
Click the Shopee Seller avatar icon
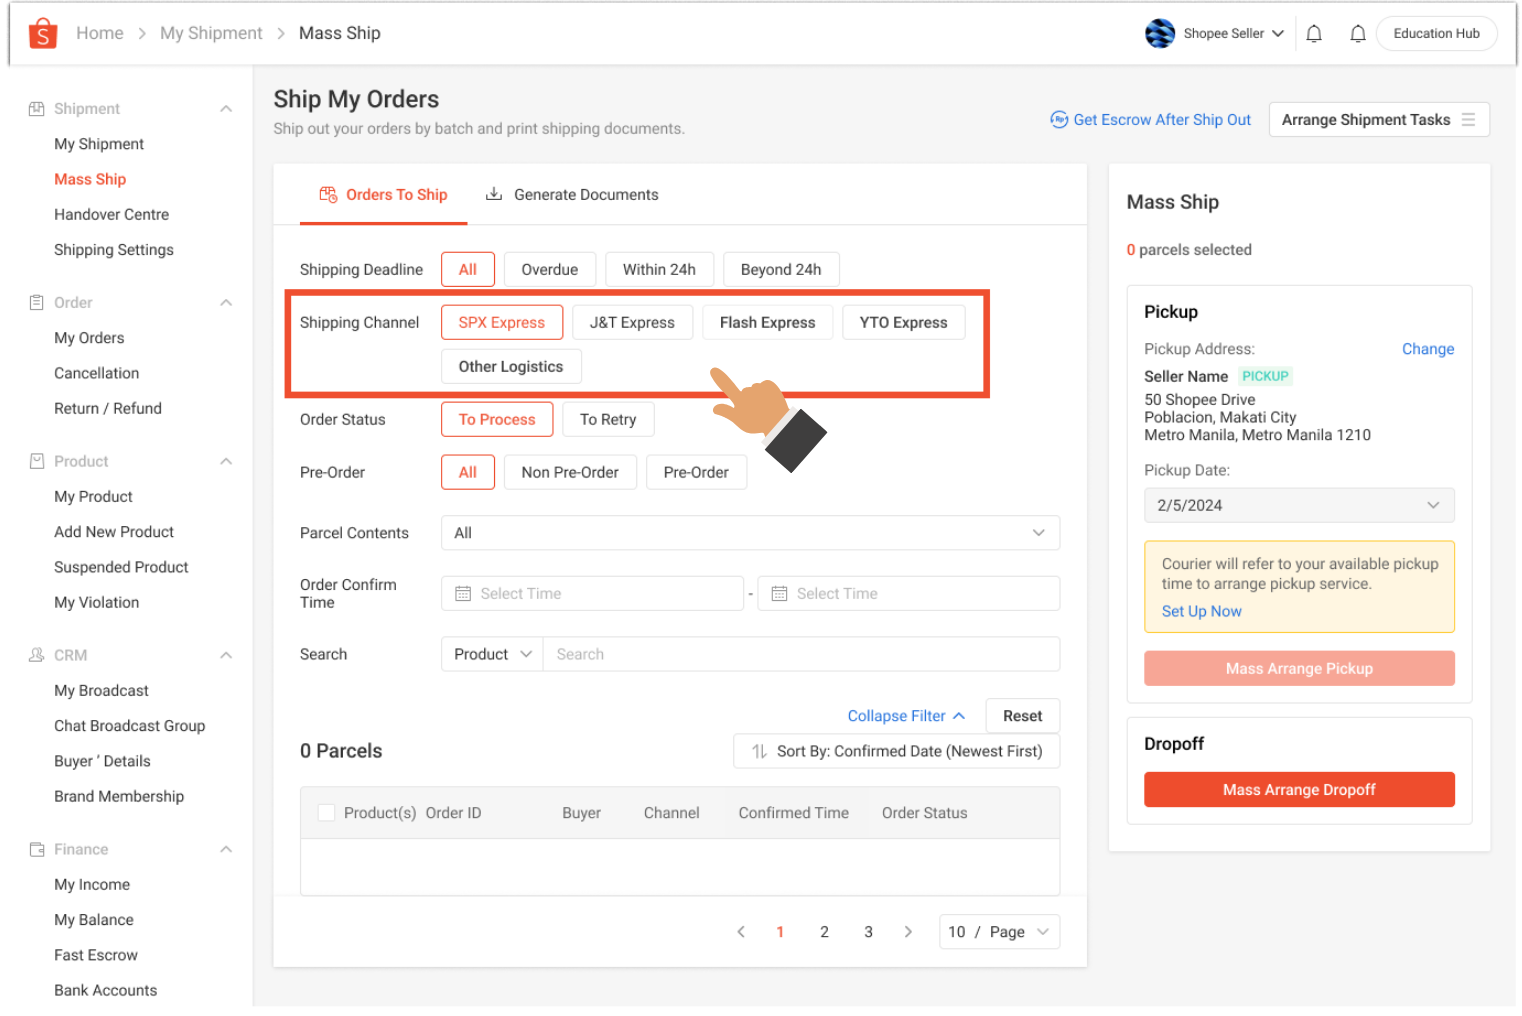click(x=1159, y=34)
